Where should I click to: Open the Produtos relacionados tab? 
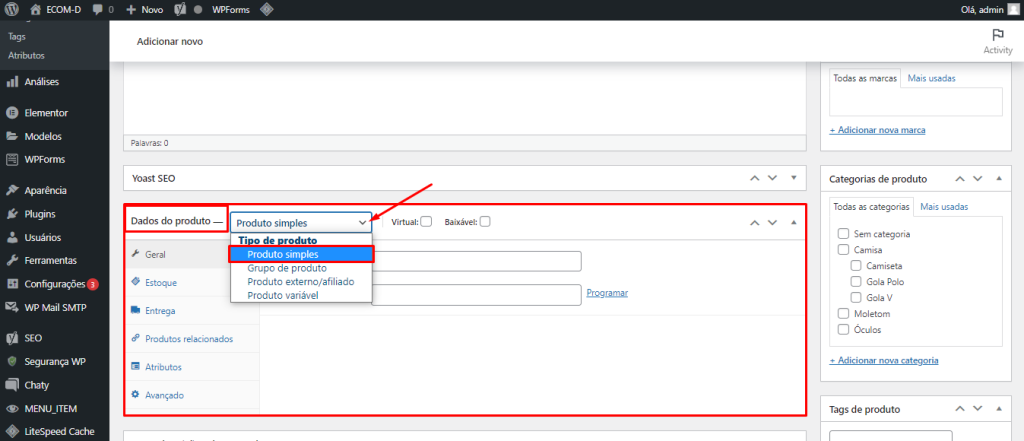tap(192, 338)
